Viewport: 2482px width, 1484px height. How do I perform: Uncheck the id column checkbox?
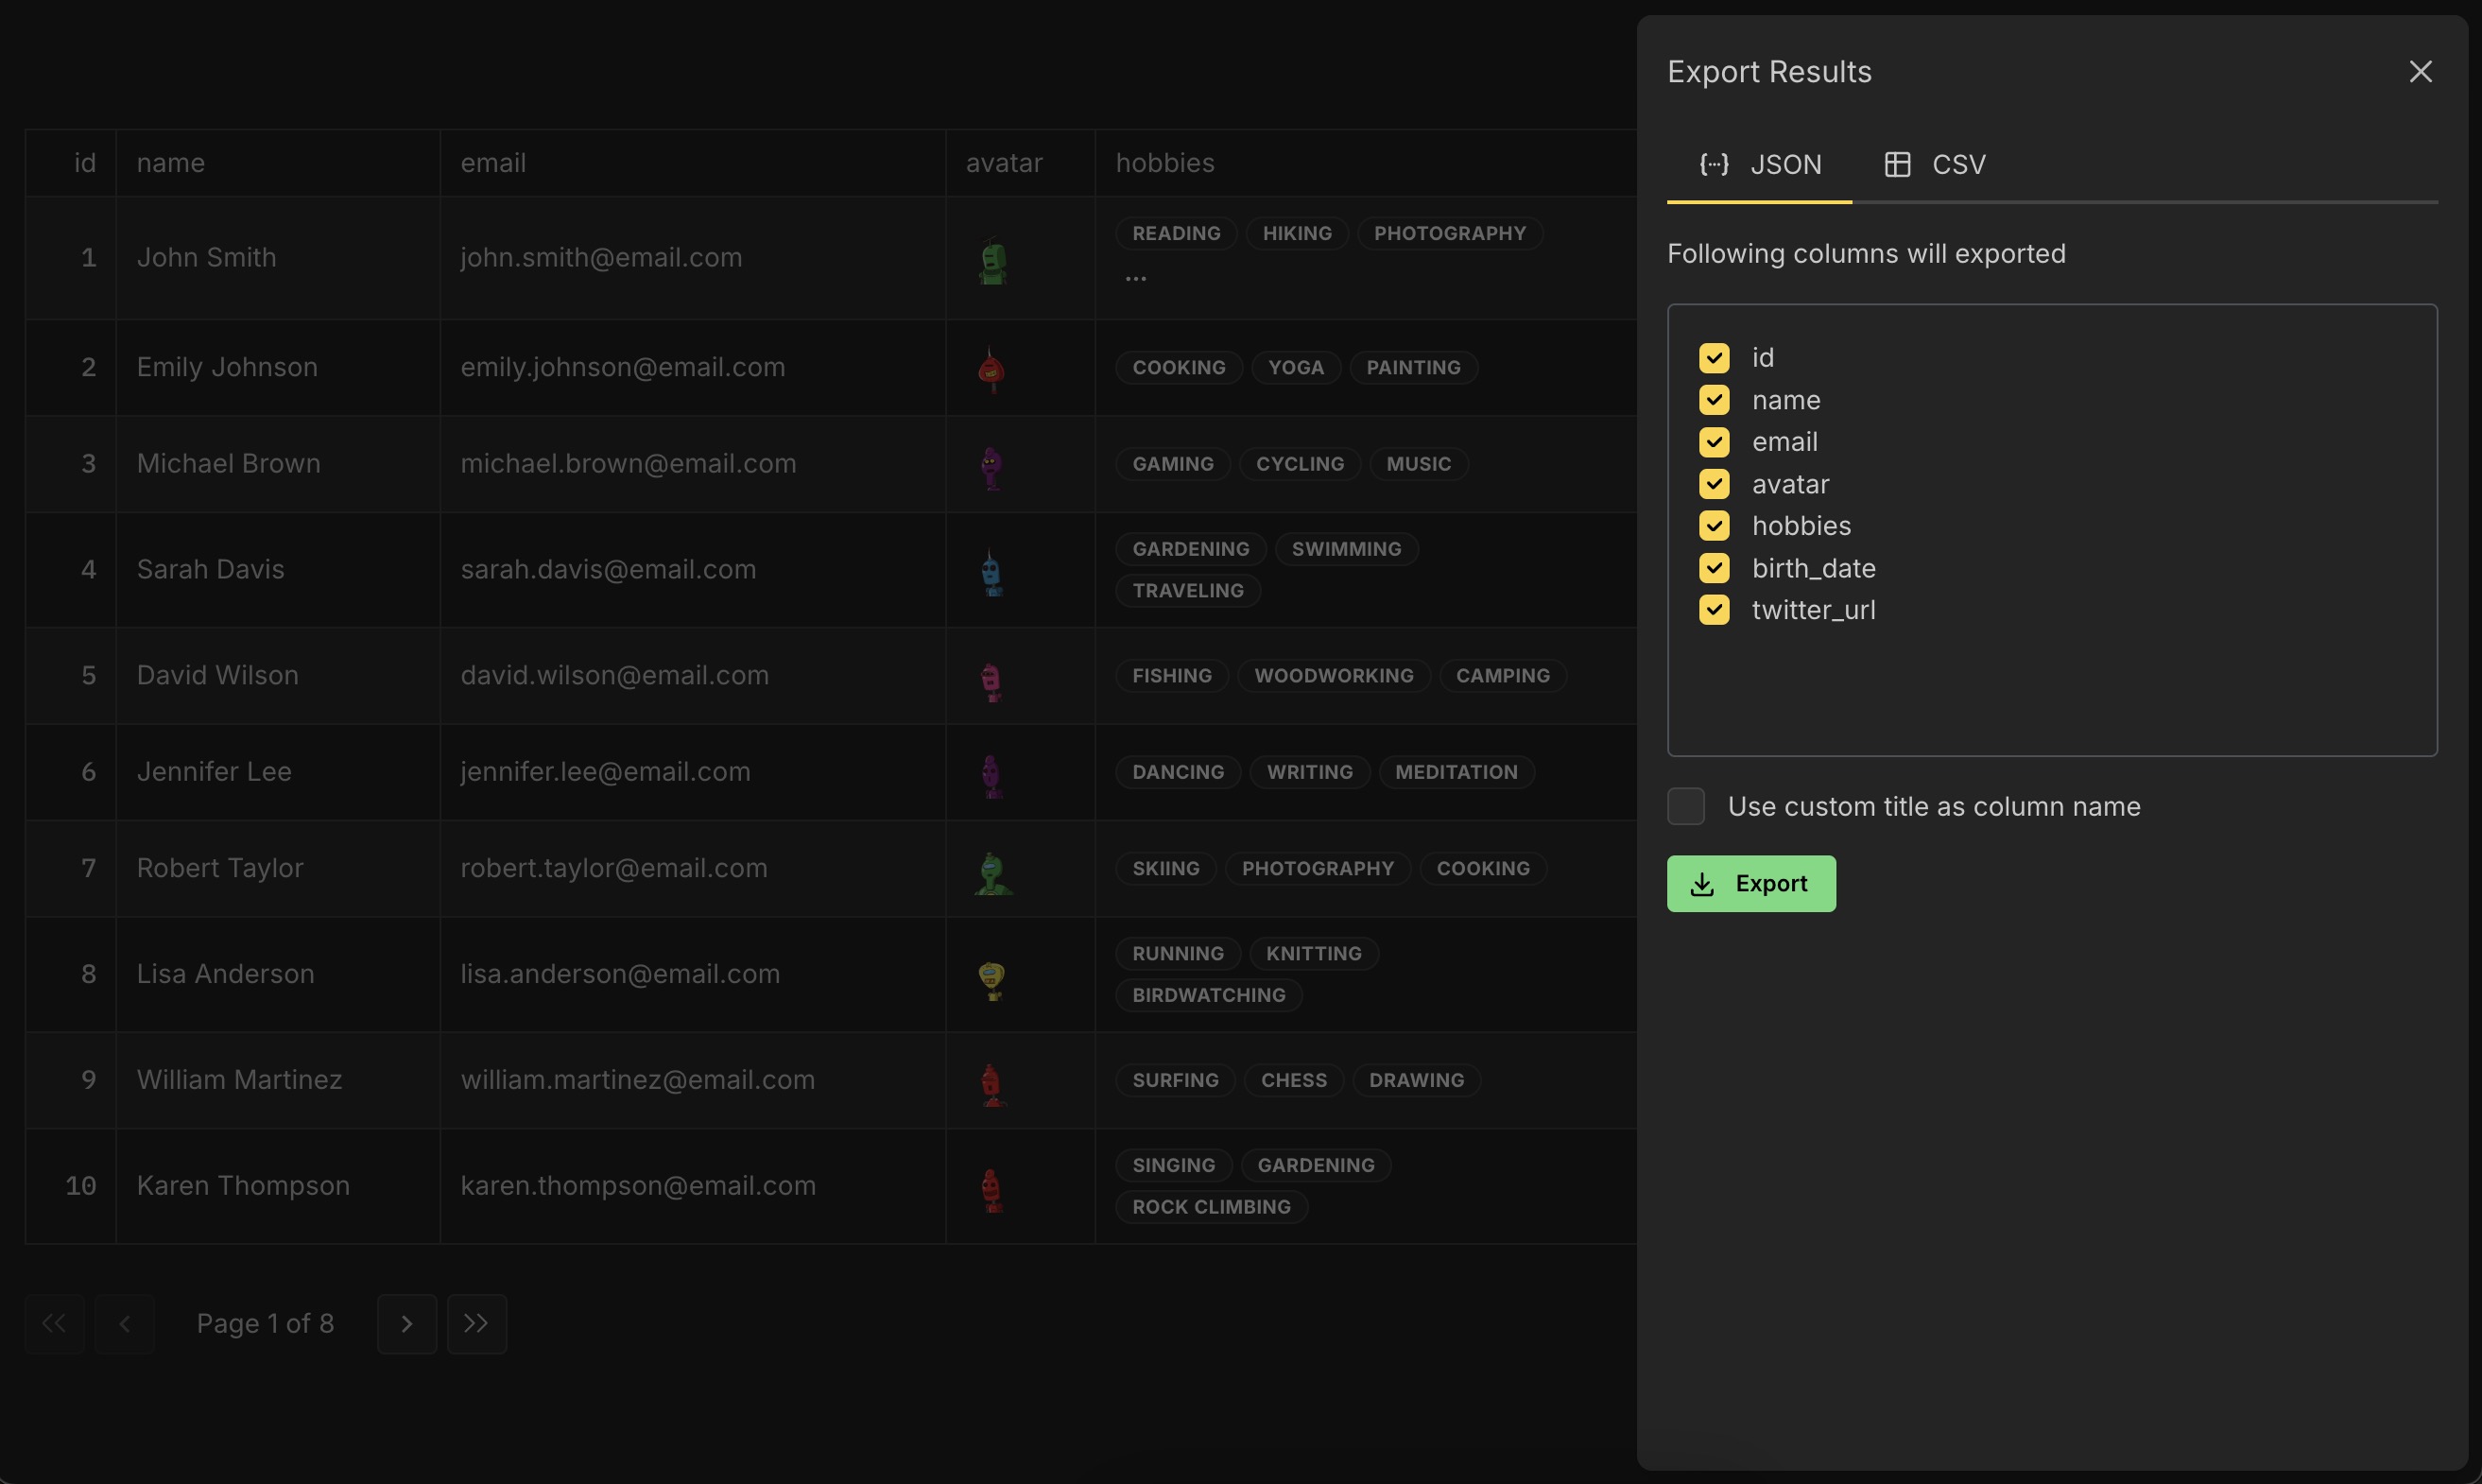point(1714,358)
